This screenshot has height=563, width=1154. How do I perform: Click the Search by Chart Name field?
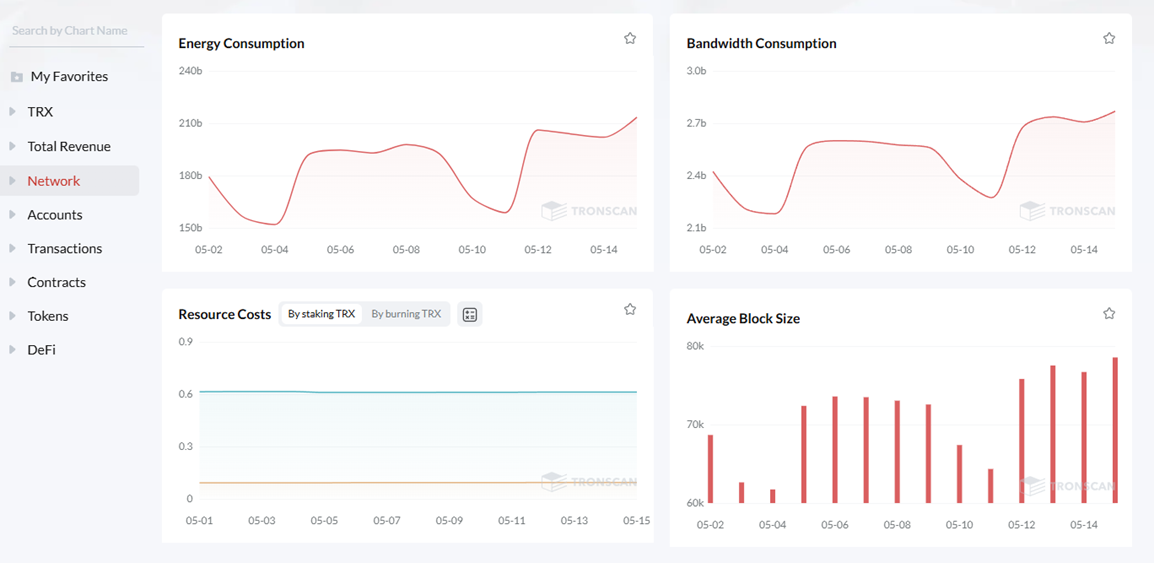point(76,32)
